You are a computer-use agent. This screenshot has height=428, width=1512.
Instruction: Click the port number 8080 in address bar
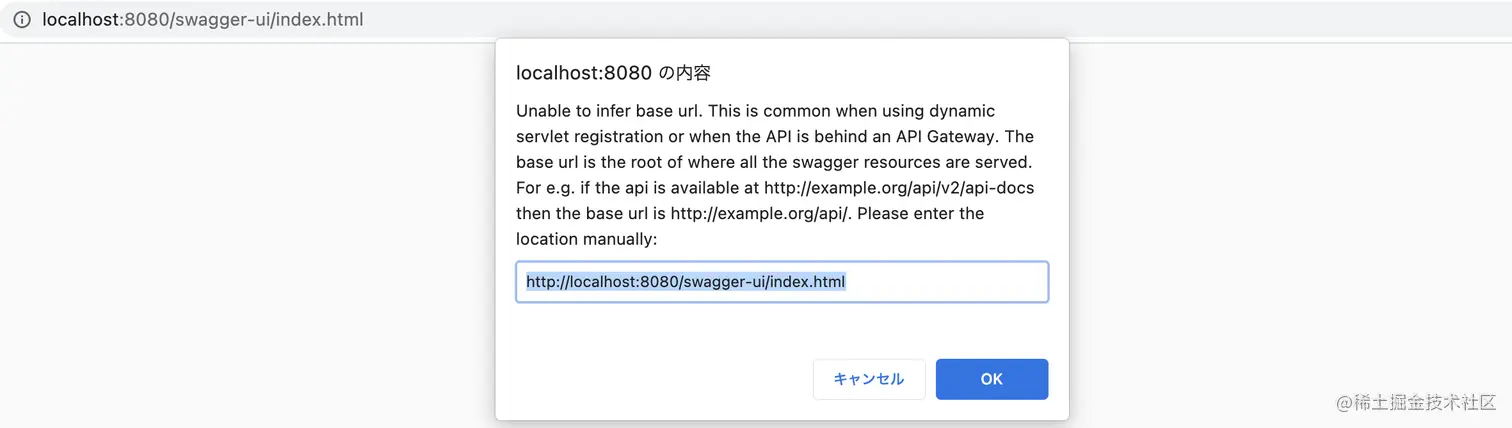click(x=146, y=20)
